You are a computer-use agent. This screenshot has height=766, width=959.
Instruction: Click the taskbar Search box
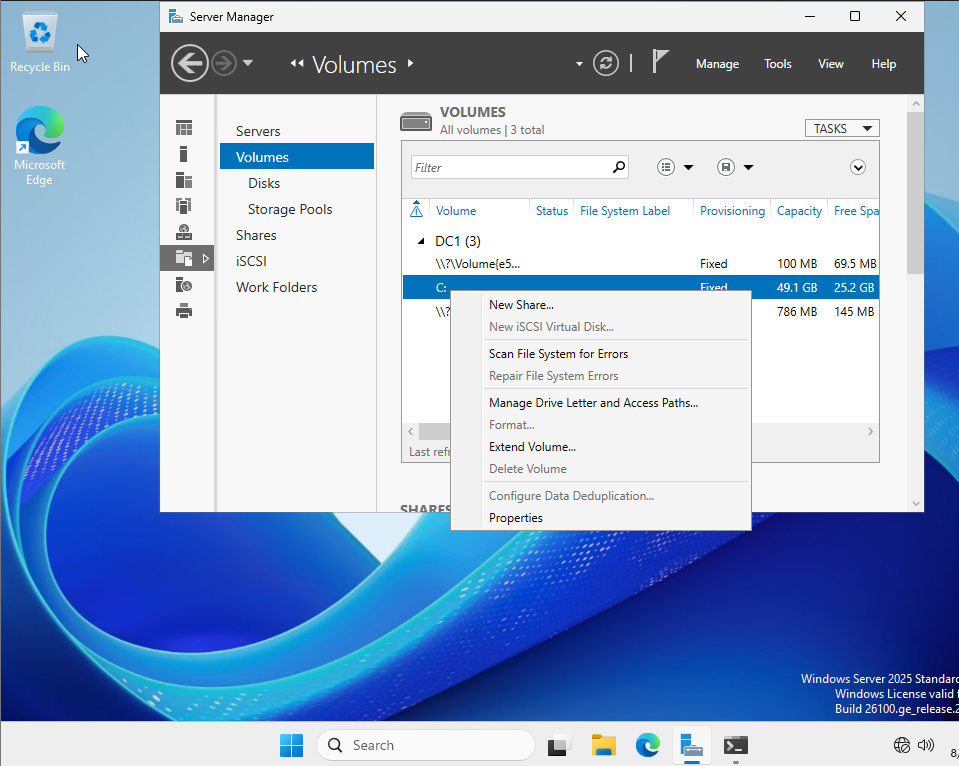click(426, 745)
